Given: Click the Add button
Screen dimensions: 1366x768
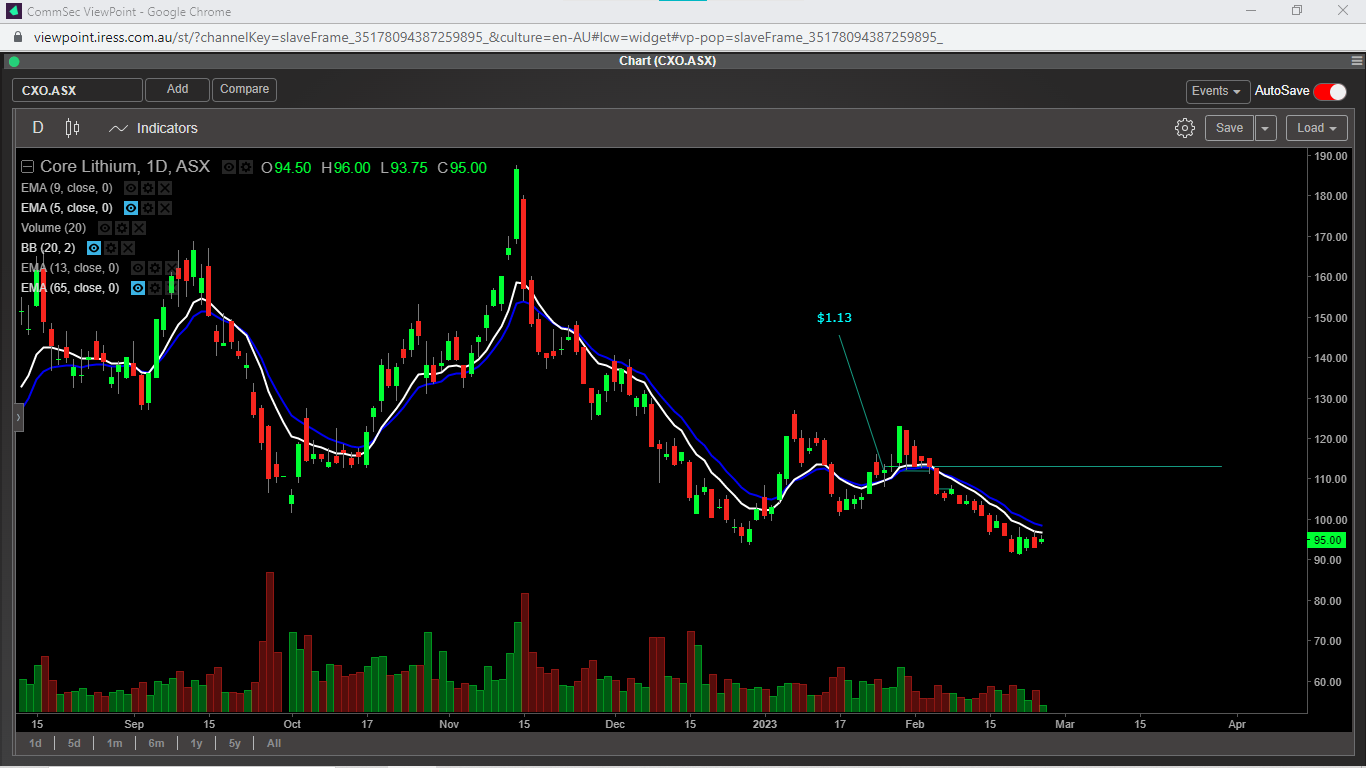Looking at the screenshot, I should pyautogui.click(x=177, y=90).
